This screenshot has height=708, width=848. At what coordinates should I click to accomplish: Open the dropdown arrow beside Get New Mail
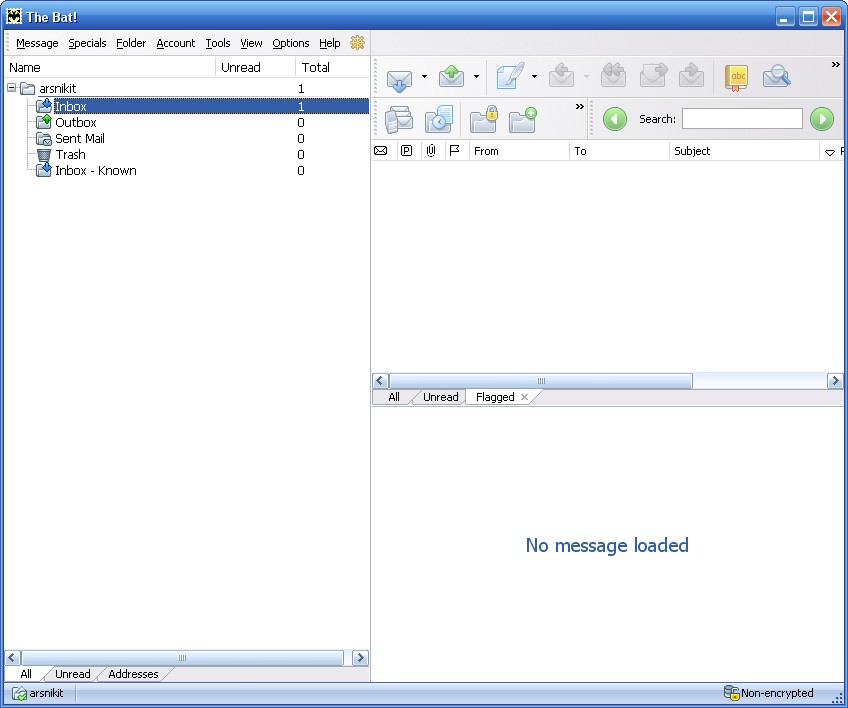[424, 77]
